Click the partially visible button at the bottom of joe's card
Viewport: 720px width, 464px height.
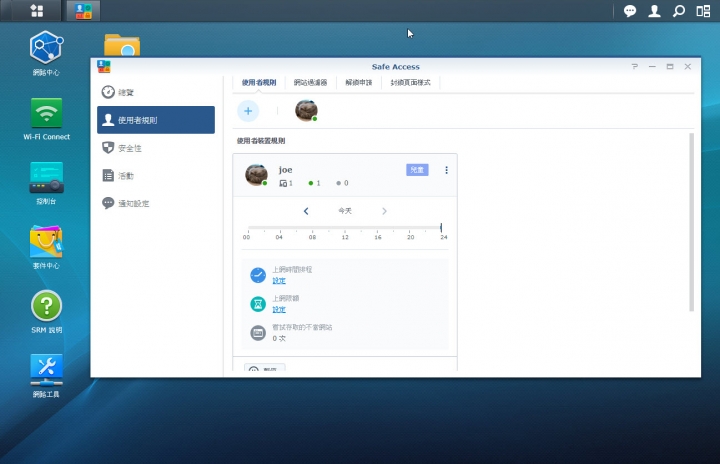(x=265, y=368)
